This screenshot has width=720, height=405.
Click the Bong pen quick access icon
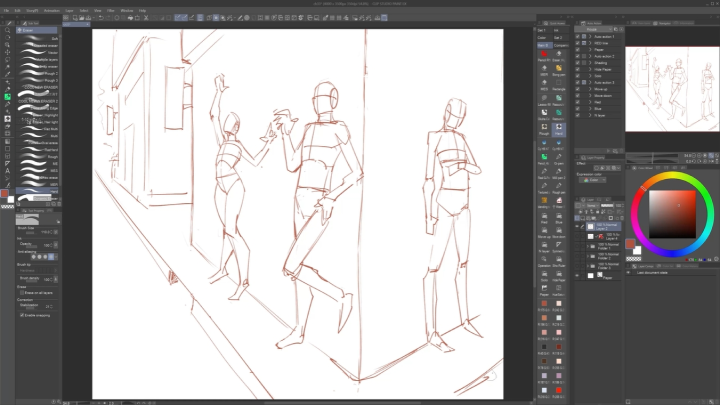click(559, 70)
